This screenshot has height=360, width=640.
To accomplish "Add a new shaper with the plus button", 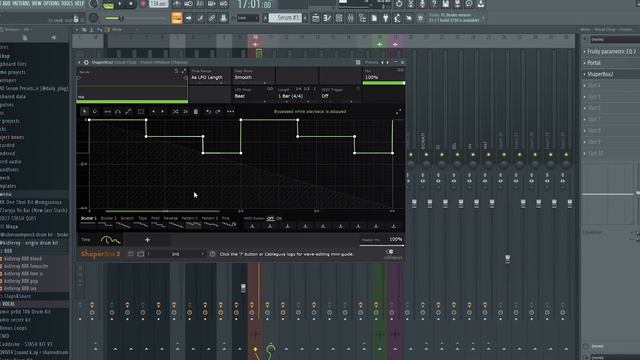I will [x=147, y=240].
